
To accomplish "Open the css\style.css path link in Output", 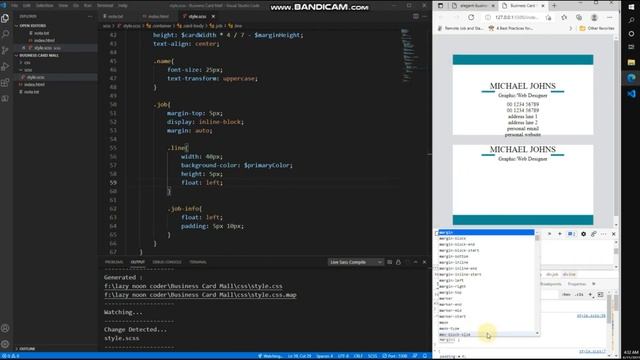I will point(193,286).
